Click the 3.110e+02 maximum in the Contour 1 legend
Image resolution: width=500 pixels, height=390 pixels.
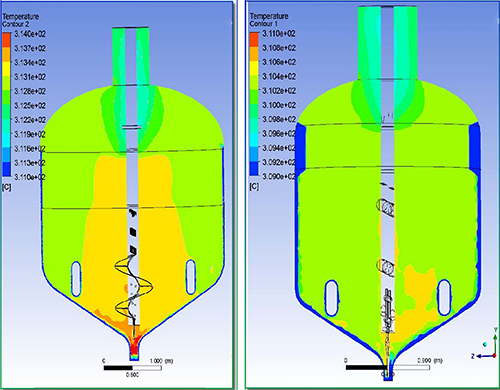[279, 34]
